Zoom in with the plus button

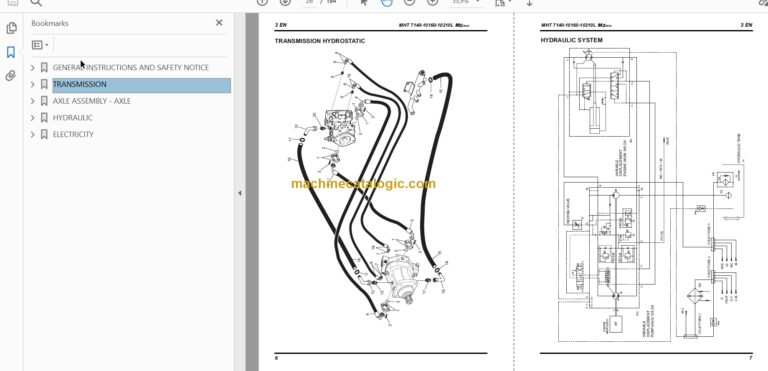(432, 2)
